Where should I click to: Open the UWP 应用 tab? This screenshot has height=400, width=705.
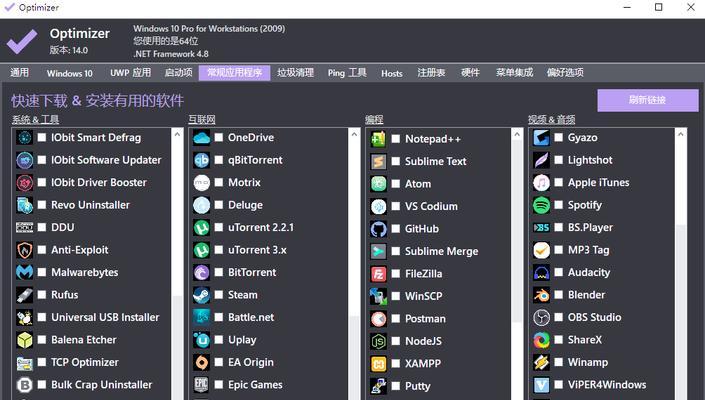[130, 73]
